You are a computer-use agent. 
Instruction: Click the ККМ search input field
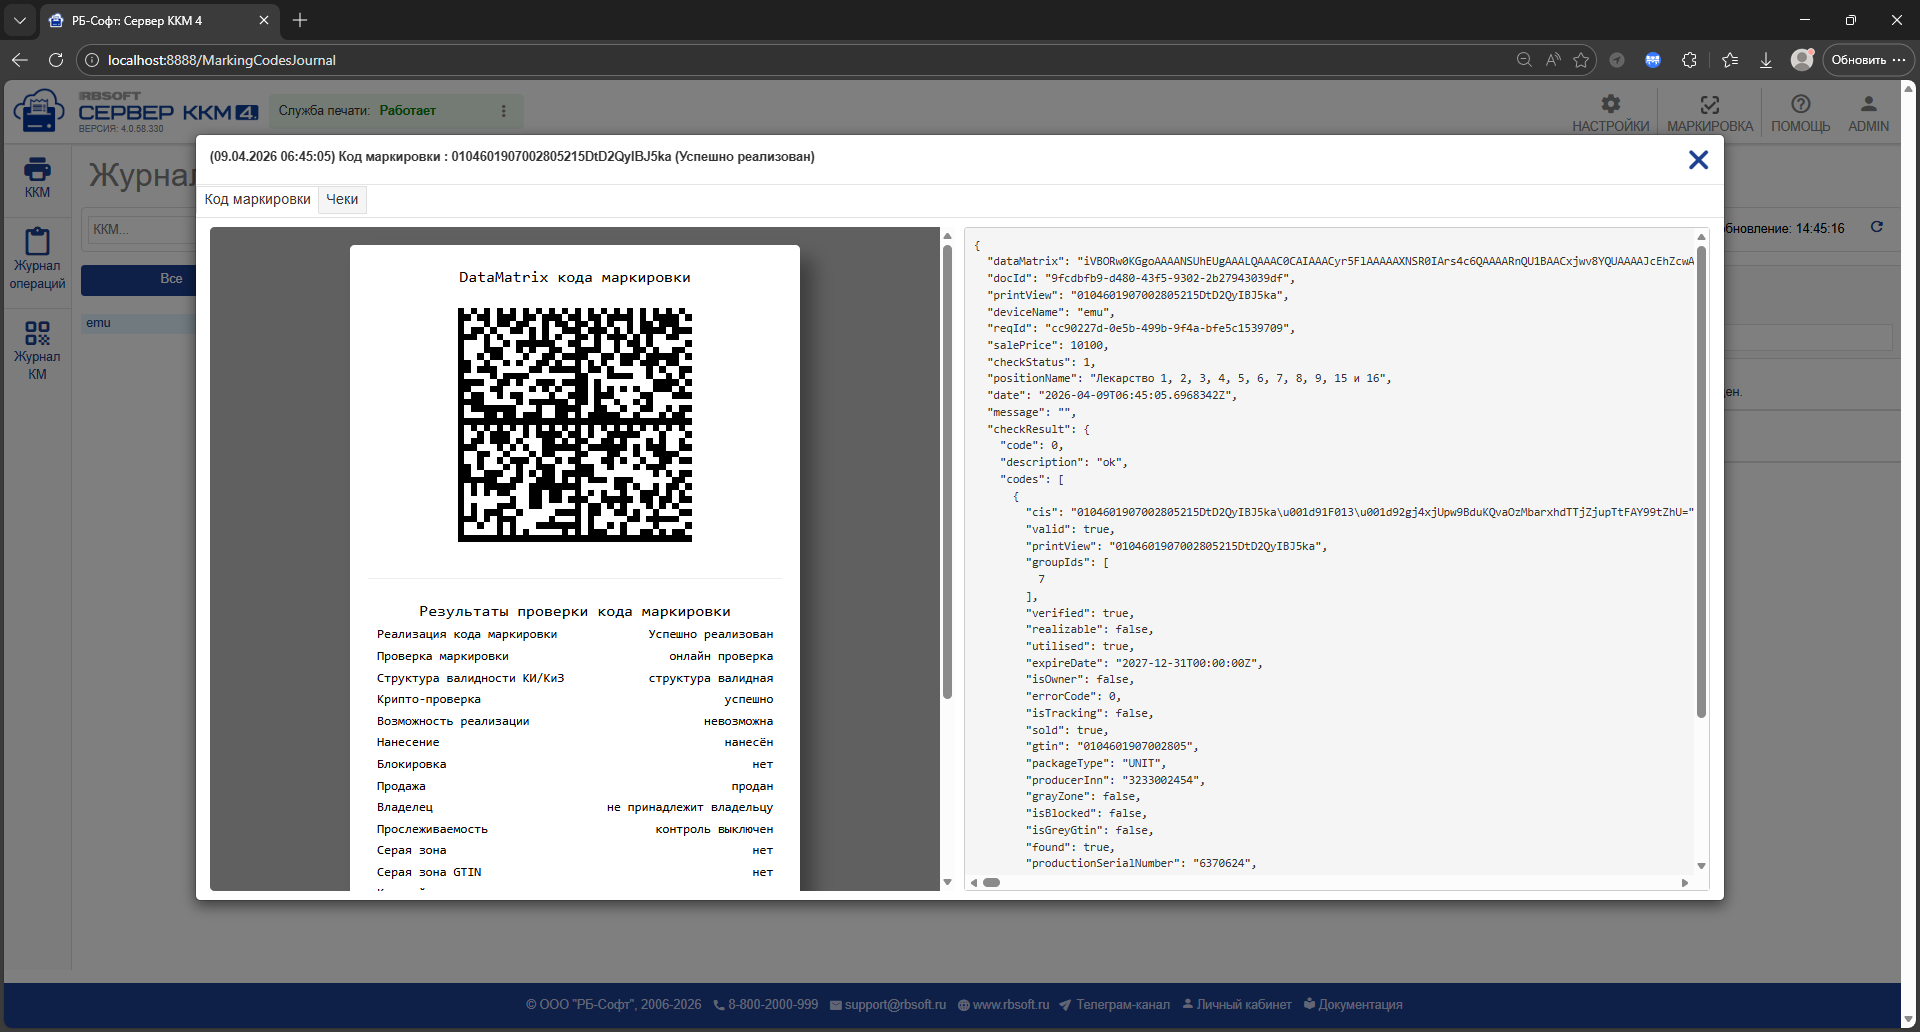[x=140, y=230]
